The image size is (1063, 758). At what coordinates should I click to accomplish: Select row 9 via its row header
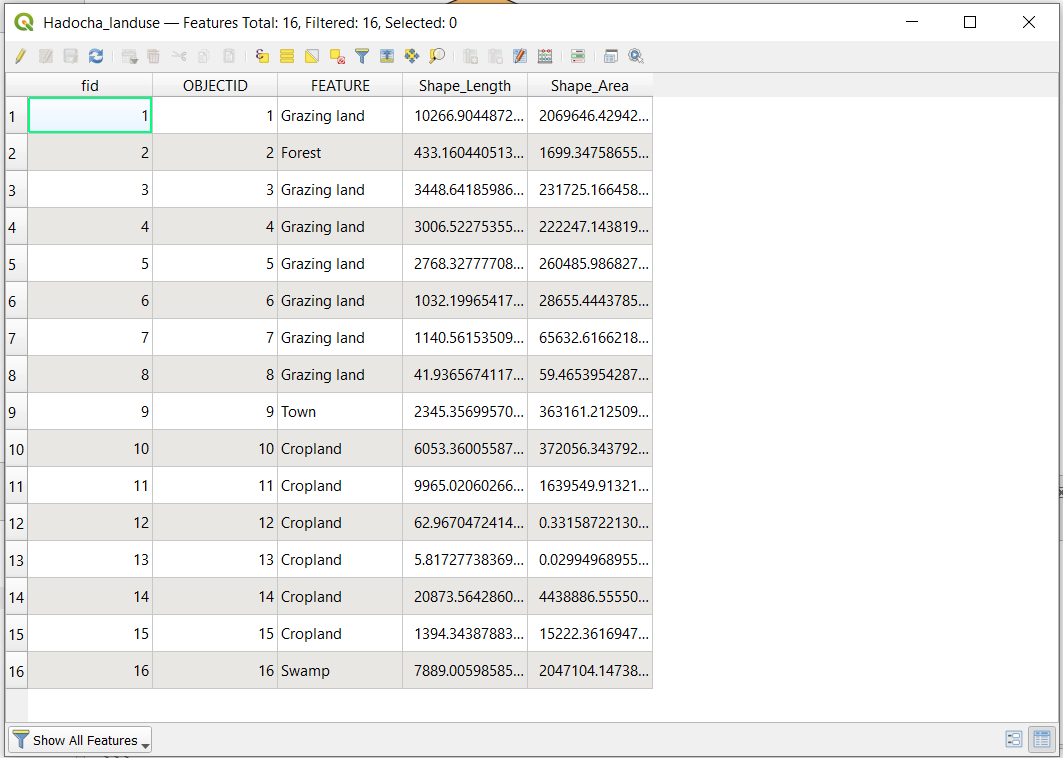[x=16, y=412]
